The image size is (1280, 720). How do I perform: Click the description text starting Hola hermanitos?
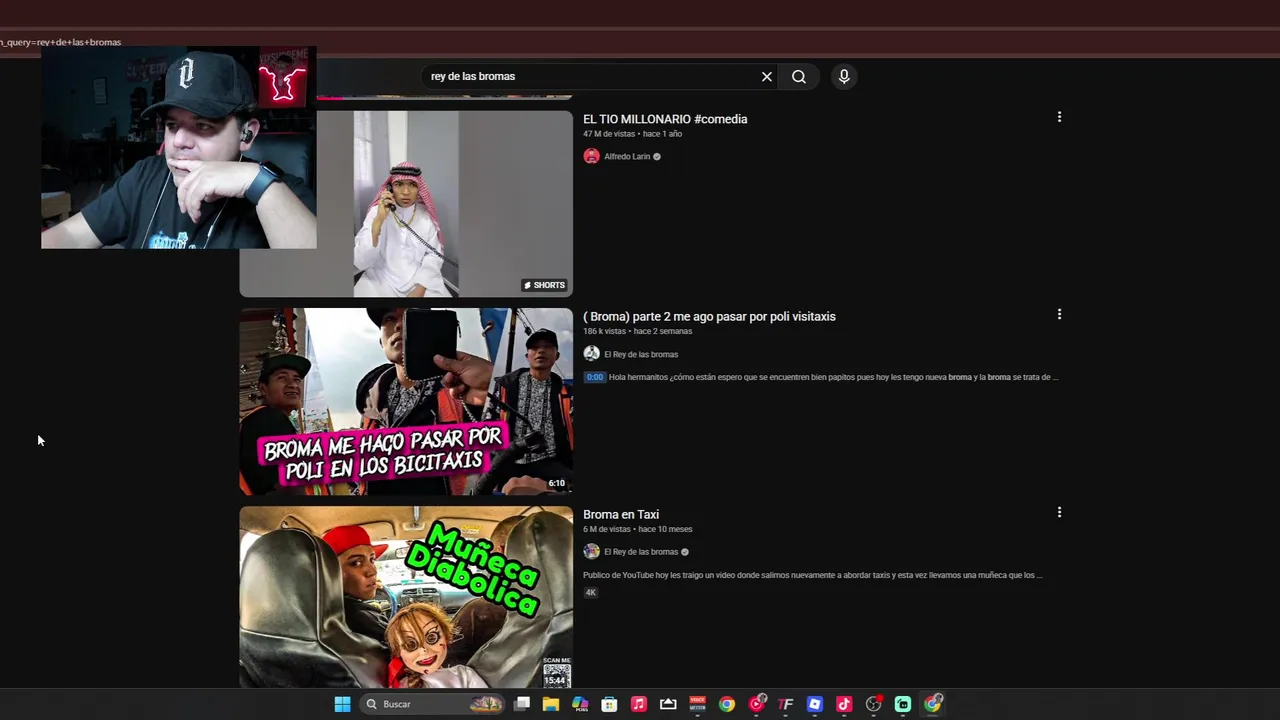tap(832, 377)
